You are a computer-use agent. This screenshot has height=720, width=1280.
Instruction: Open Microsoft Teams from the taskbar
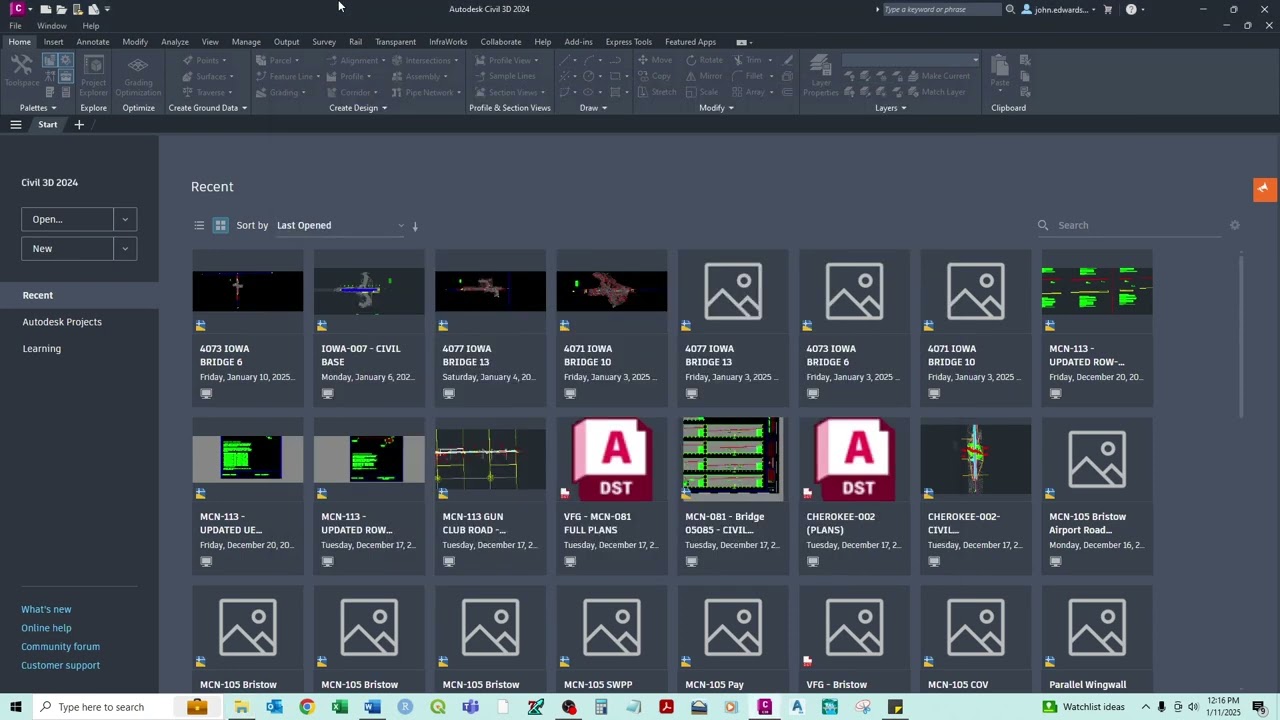pyautogui.click(x=470, y=707)
